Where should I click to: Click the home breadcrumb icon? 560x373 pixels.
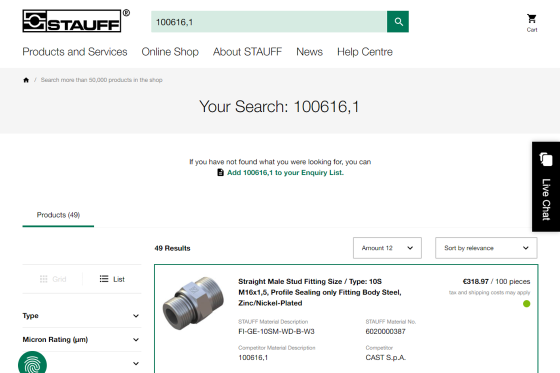[x=26, y=80]
